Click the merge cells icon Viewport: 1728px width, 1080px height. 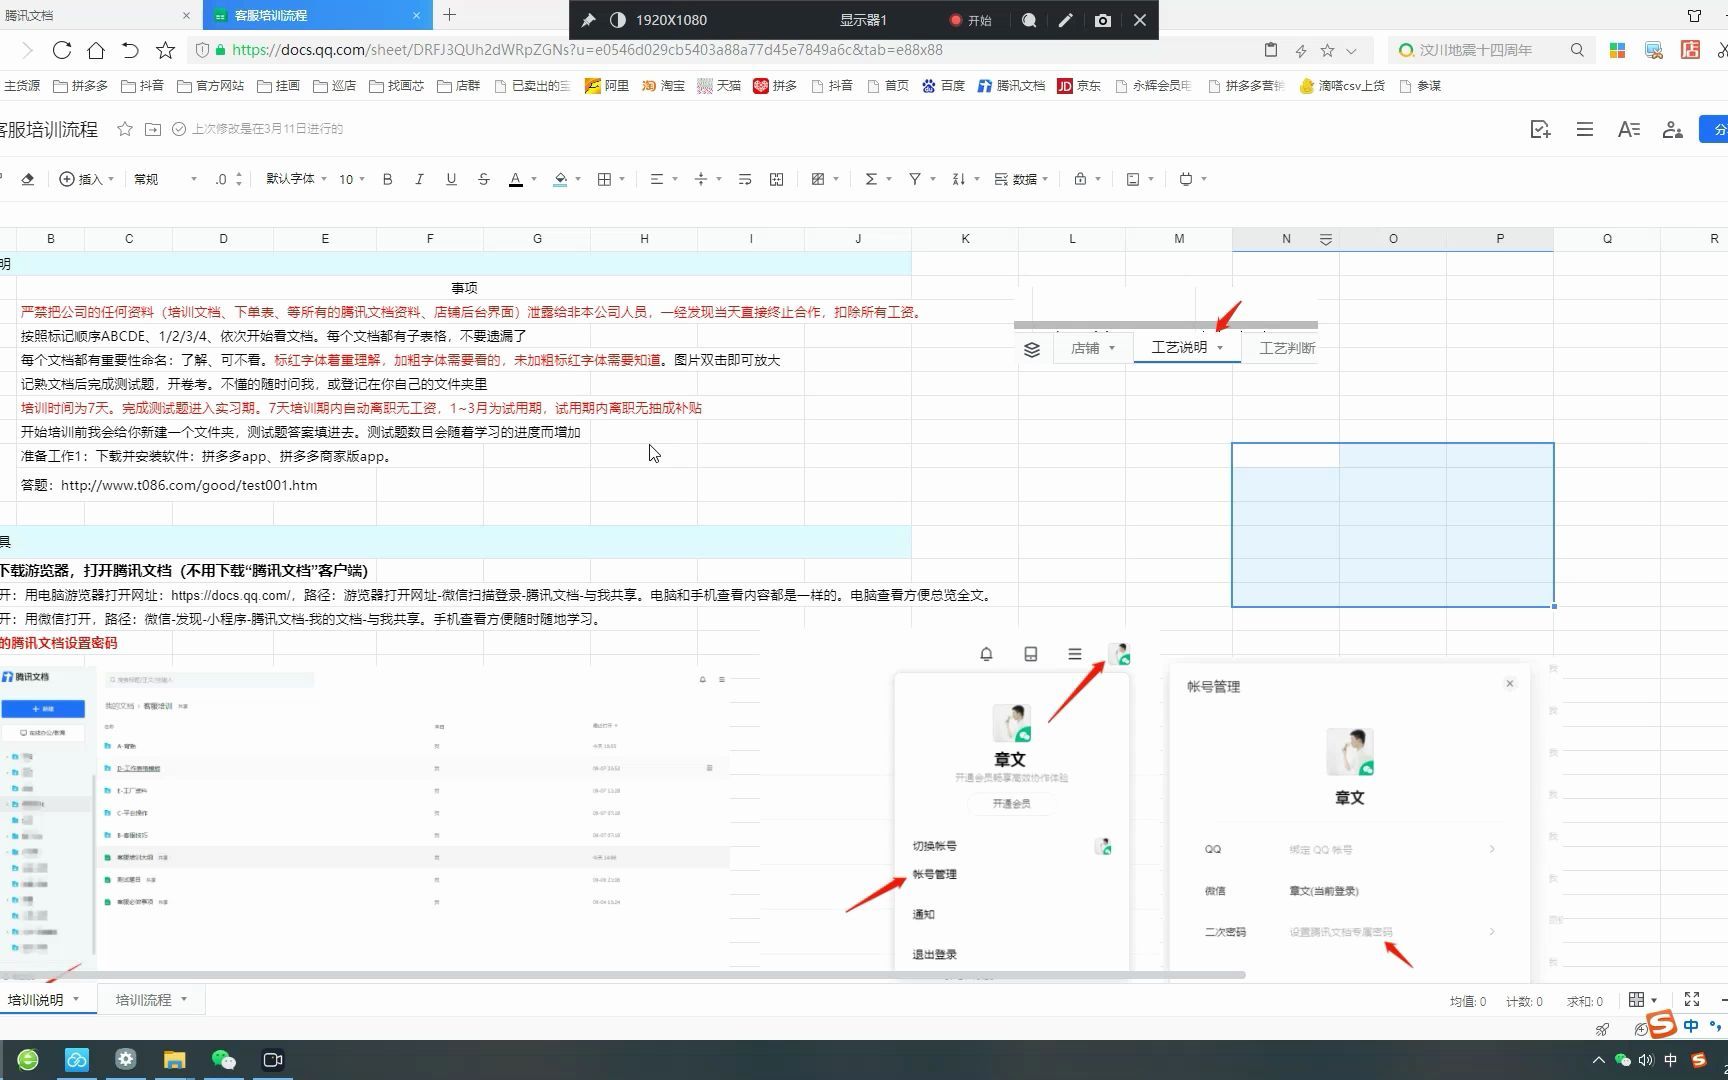coord(777,179)
